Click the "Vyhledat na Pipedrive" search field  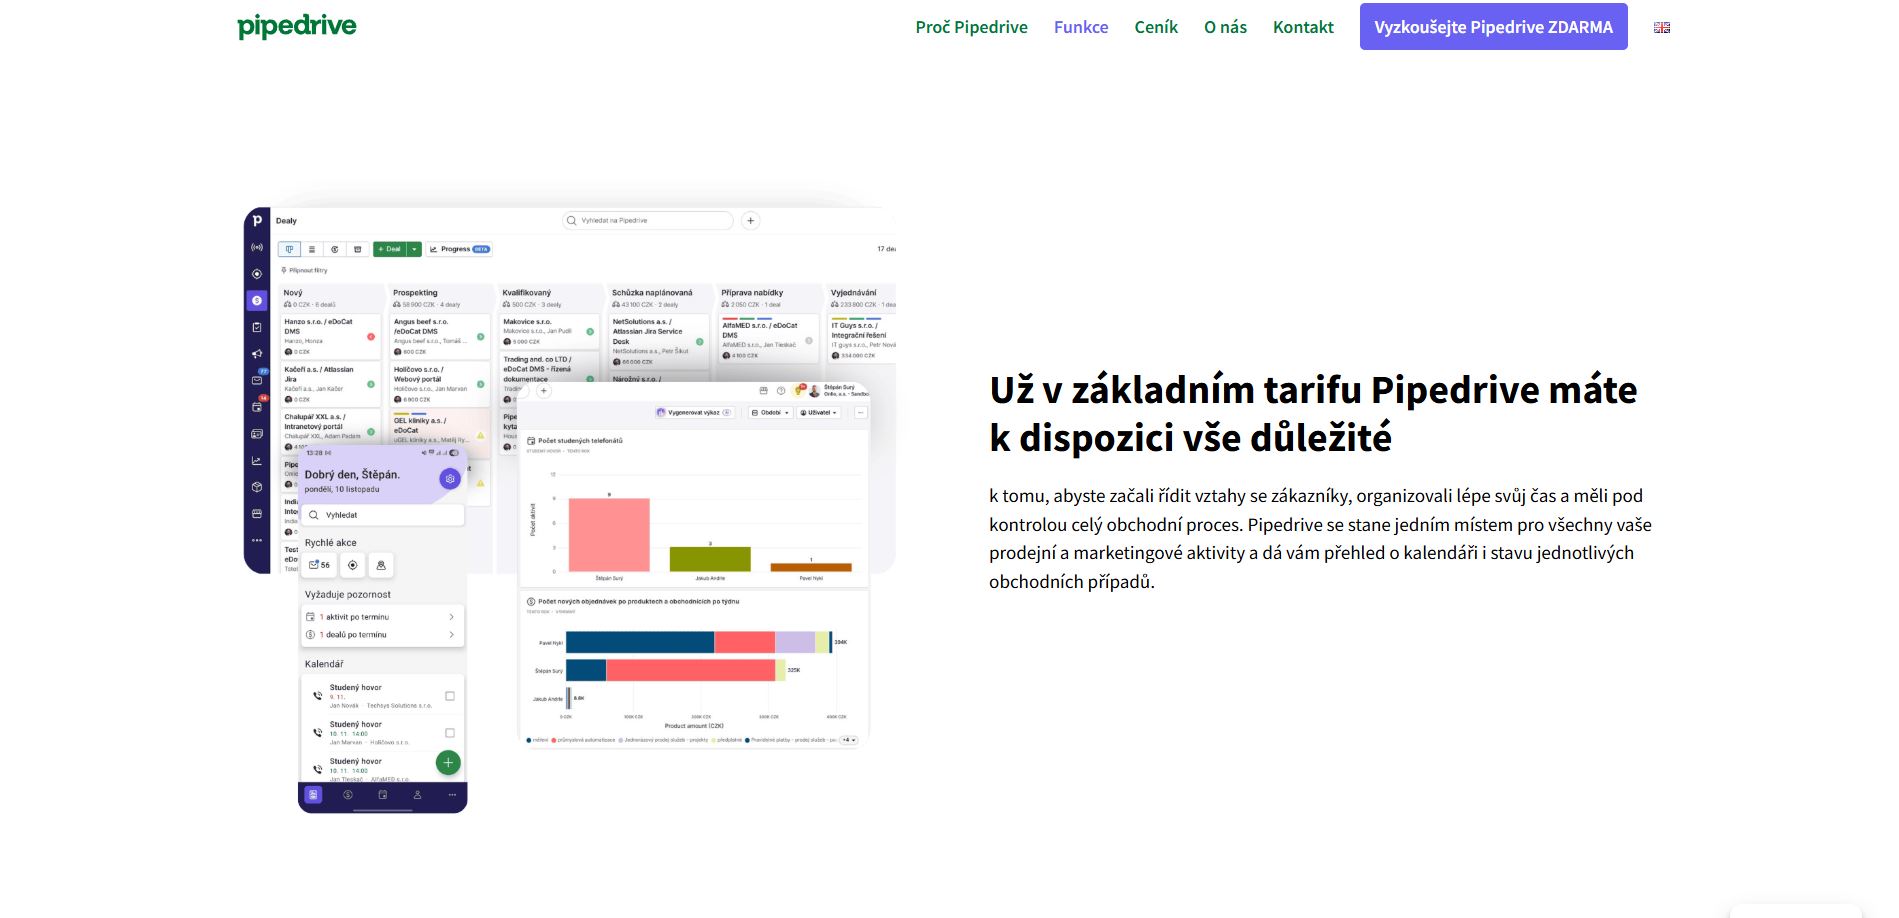(648, 220)
